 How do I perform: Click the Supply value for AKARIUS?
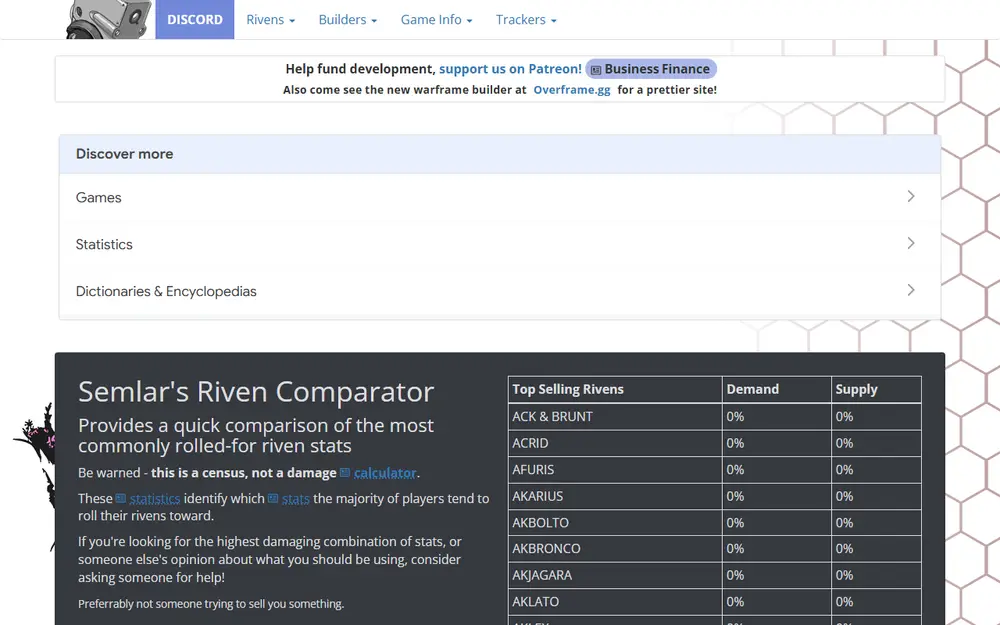pos(876,496)
